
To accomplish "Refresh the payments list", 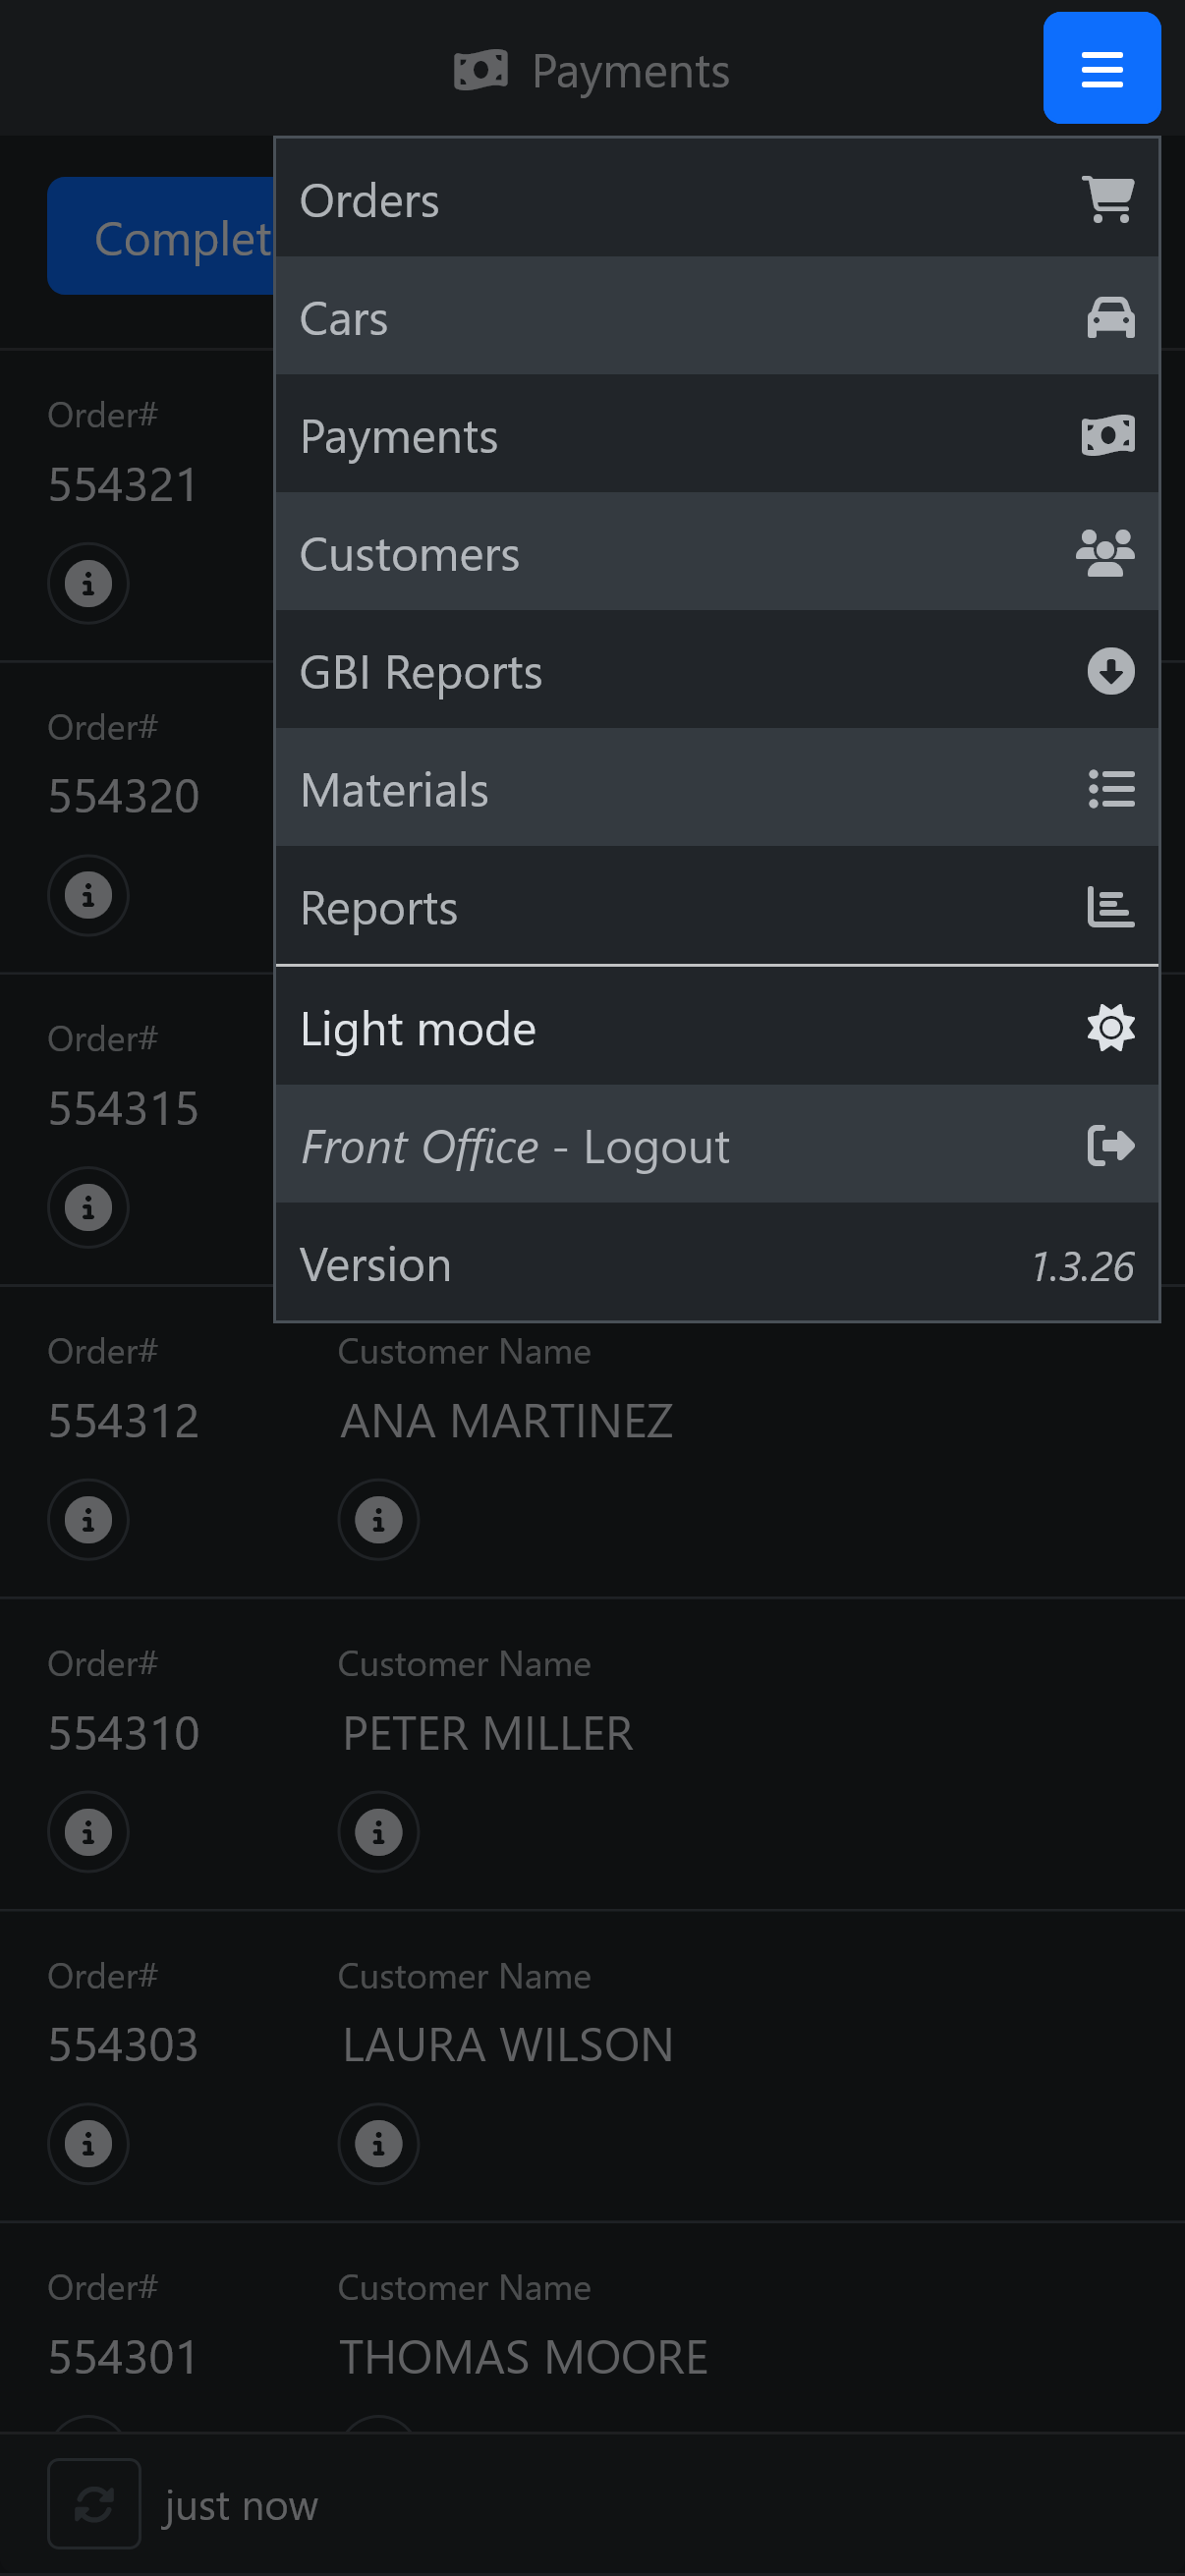I will pos(94,2504).
